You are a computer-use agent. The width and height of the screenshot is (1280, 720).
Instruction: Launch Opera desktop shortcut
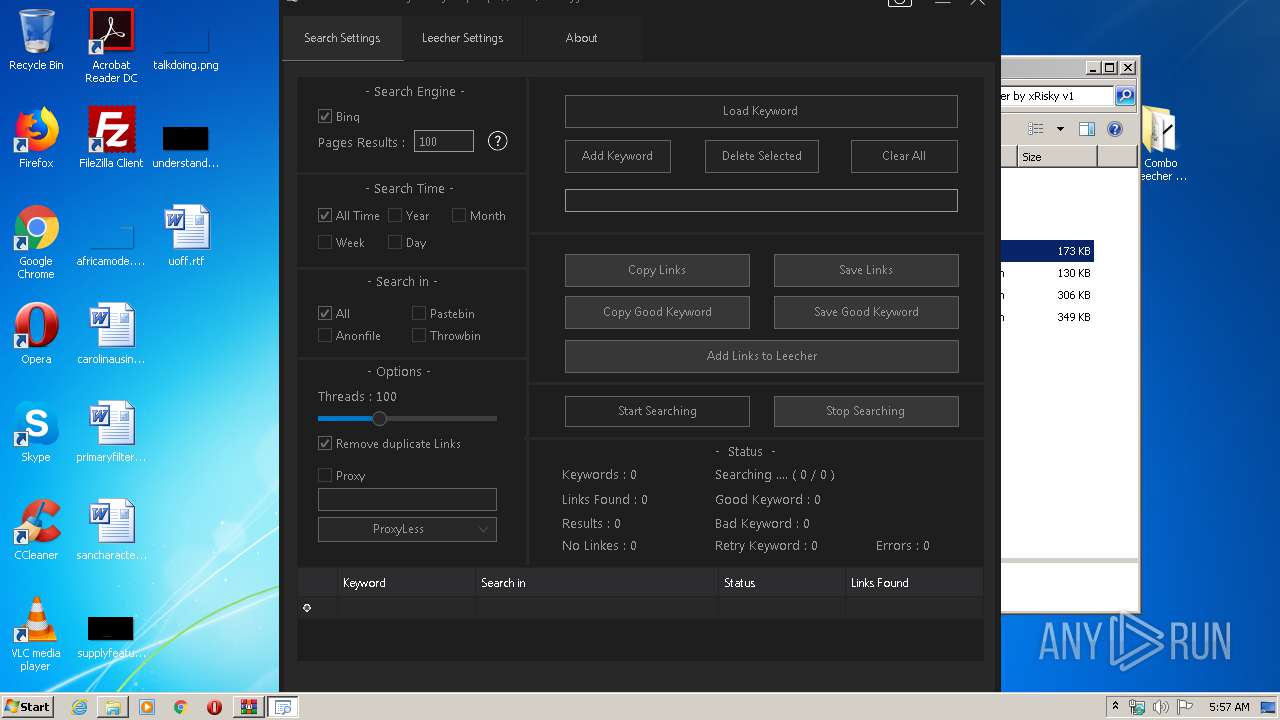click(x=36, y=334)
